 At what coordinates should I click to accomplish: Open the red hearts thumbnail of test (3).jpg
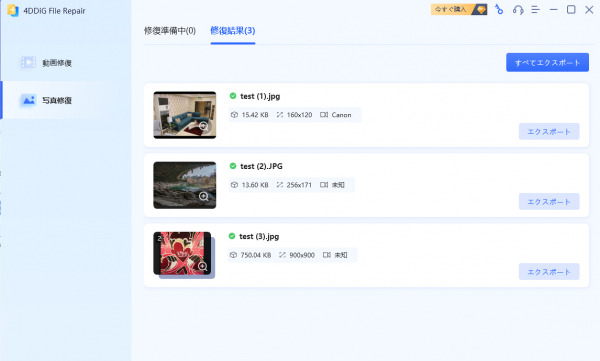click(183, 253)
